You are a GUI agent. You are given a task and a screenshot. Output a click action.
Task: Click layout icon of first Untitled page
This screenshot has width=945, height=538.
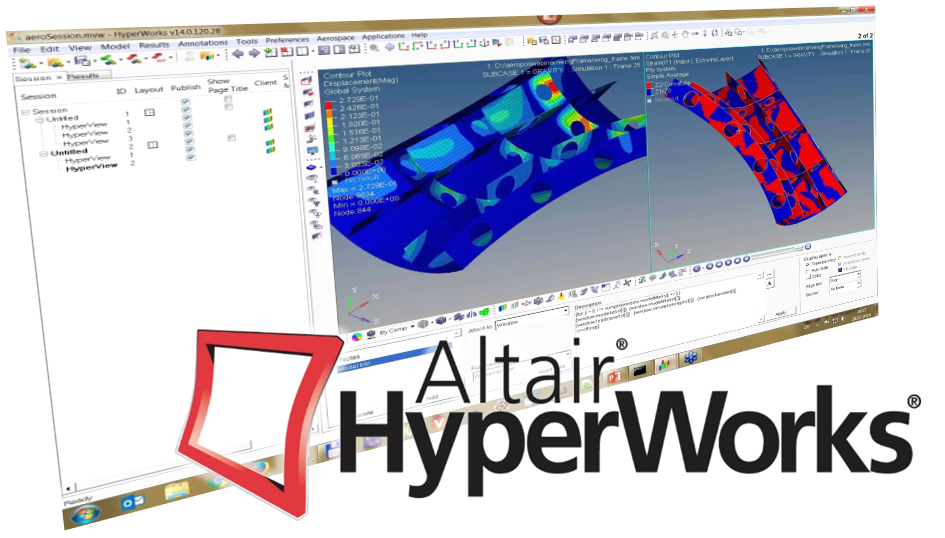pyautogui.click(x=149, y=112)
